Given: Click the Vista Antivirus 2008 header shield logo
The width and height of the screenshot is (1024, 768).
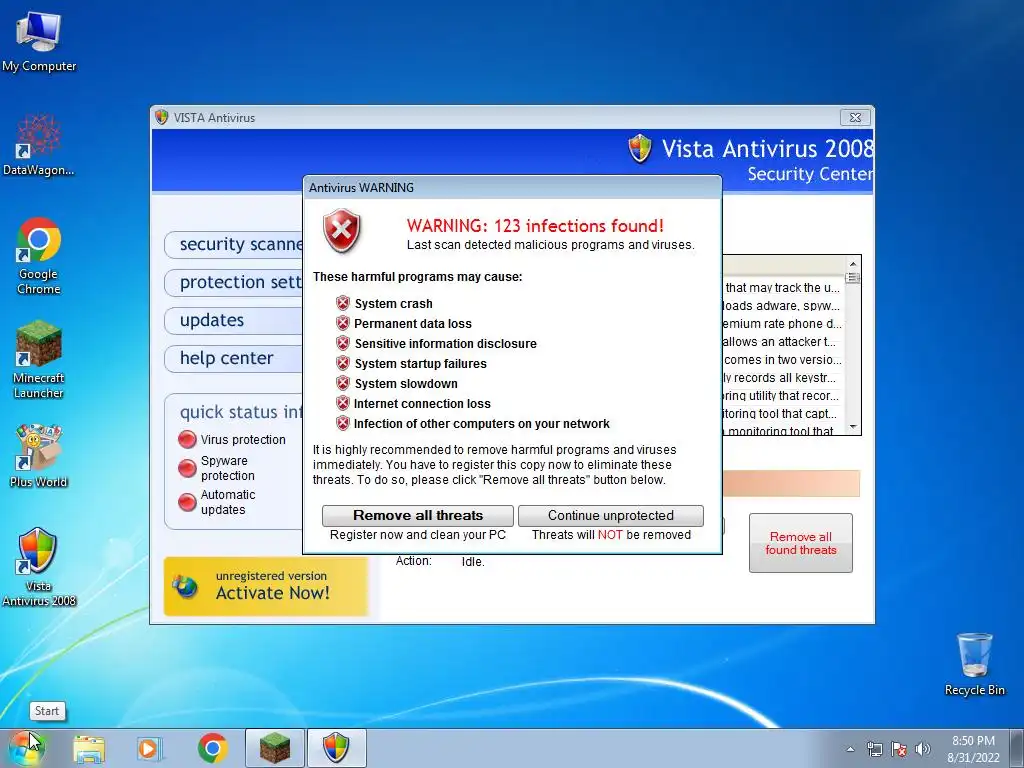Looking at the screenshot, I should point(640,149).
